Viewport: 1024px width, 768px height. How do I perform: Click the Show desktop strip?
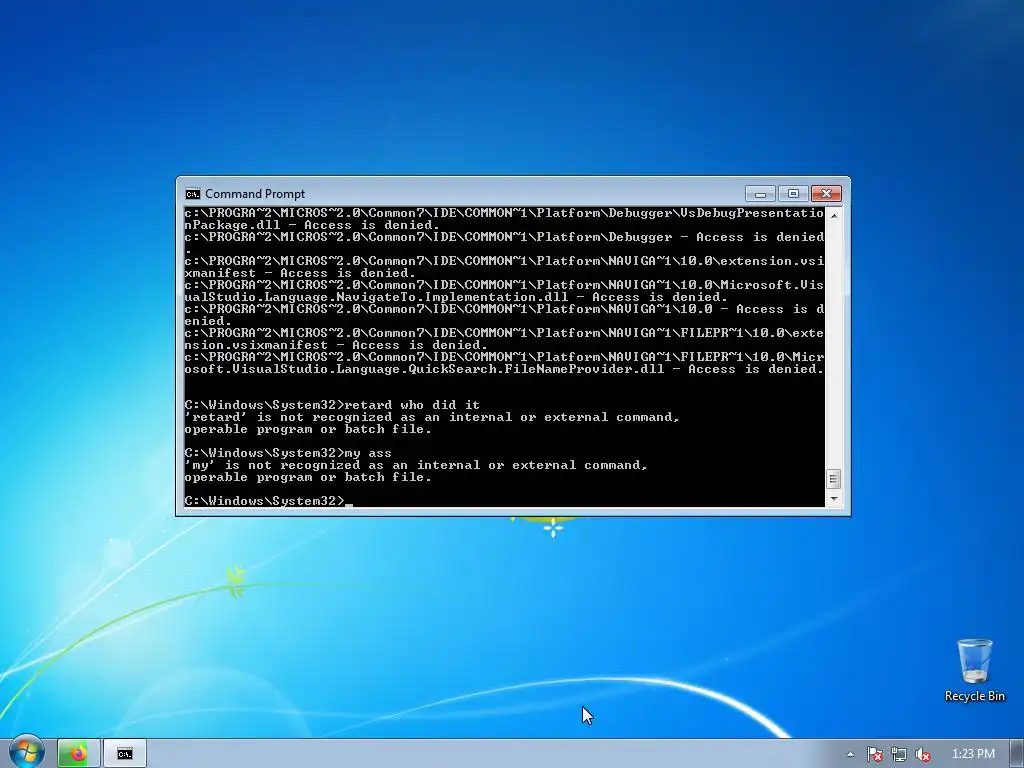pyautogui.click(x=1017, y=754)
